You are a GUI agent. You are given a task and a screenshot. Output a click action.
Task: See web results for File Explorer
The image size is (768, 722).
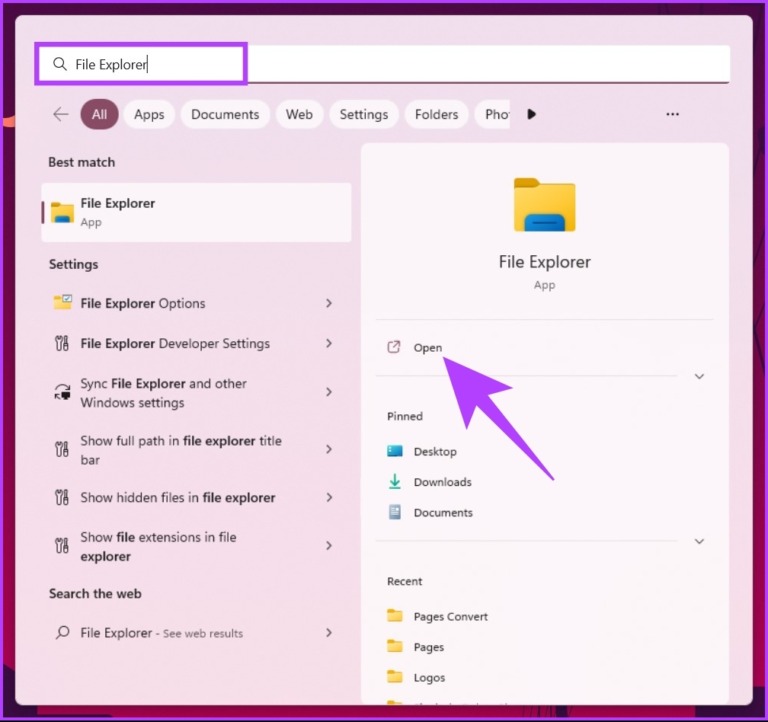click(194, 632)
